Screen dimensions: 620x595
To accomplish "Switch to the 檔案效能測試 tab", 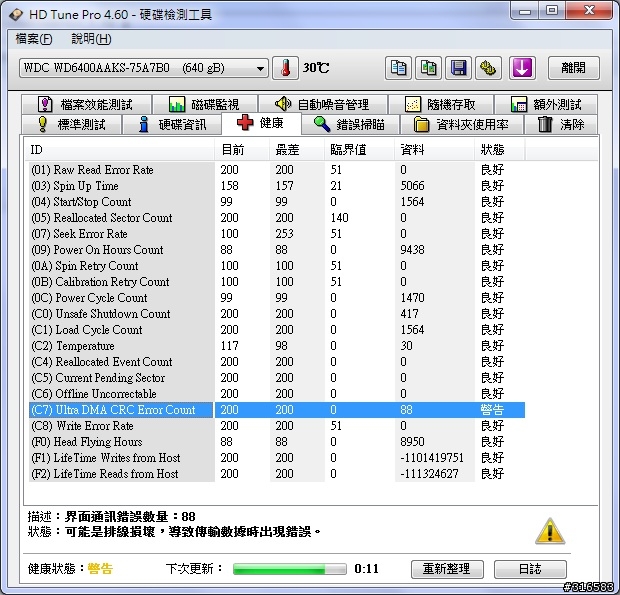I will pyautogui.click(x=87, y=104).
